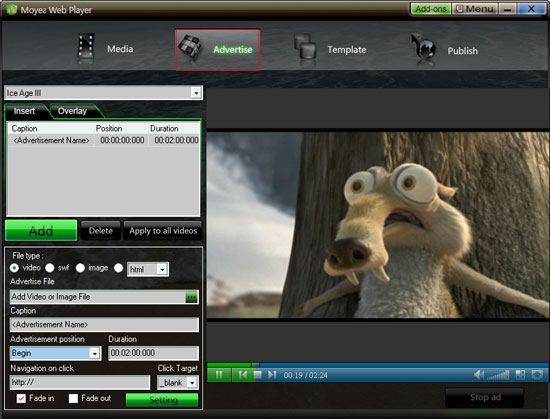Click the Stop ad button
Image resolution: width=550 pixels, height=419 pixels.
click(485, 397)
